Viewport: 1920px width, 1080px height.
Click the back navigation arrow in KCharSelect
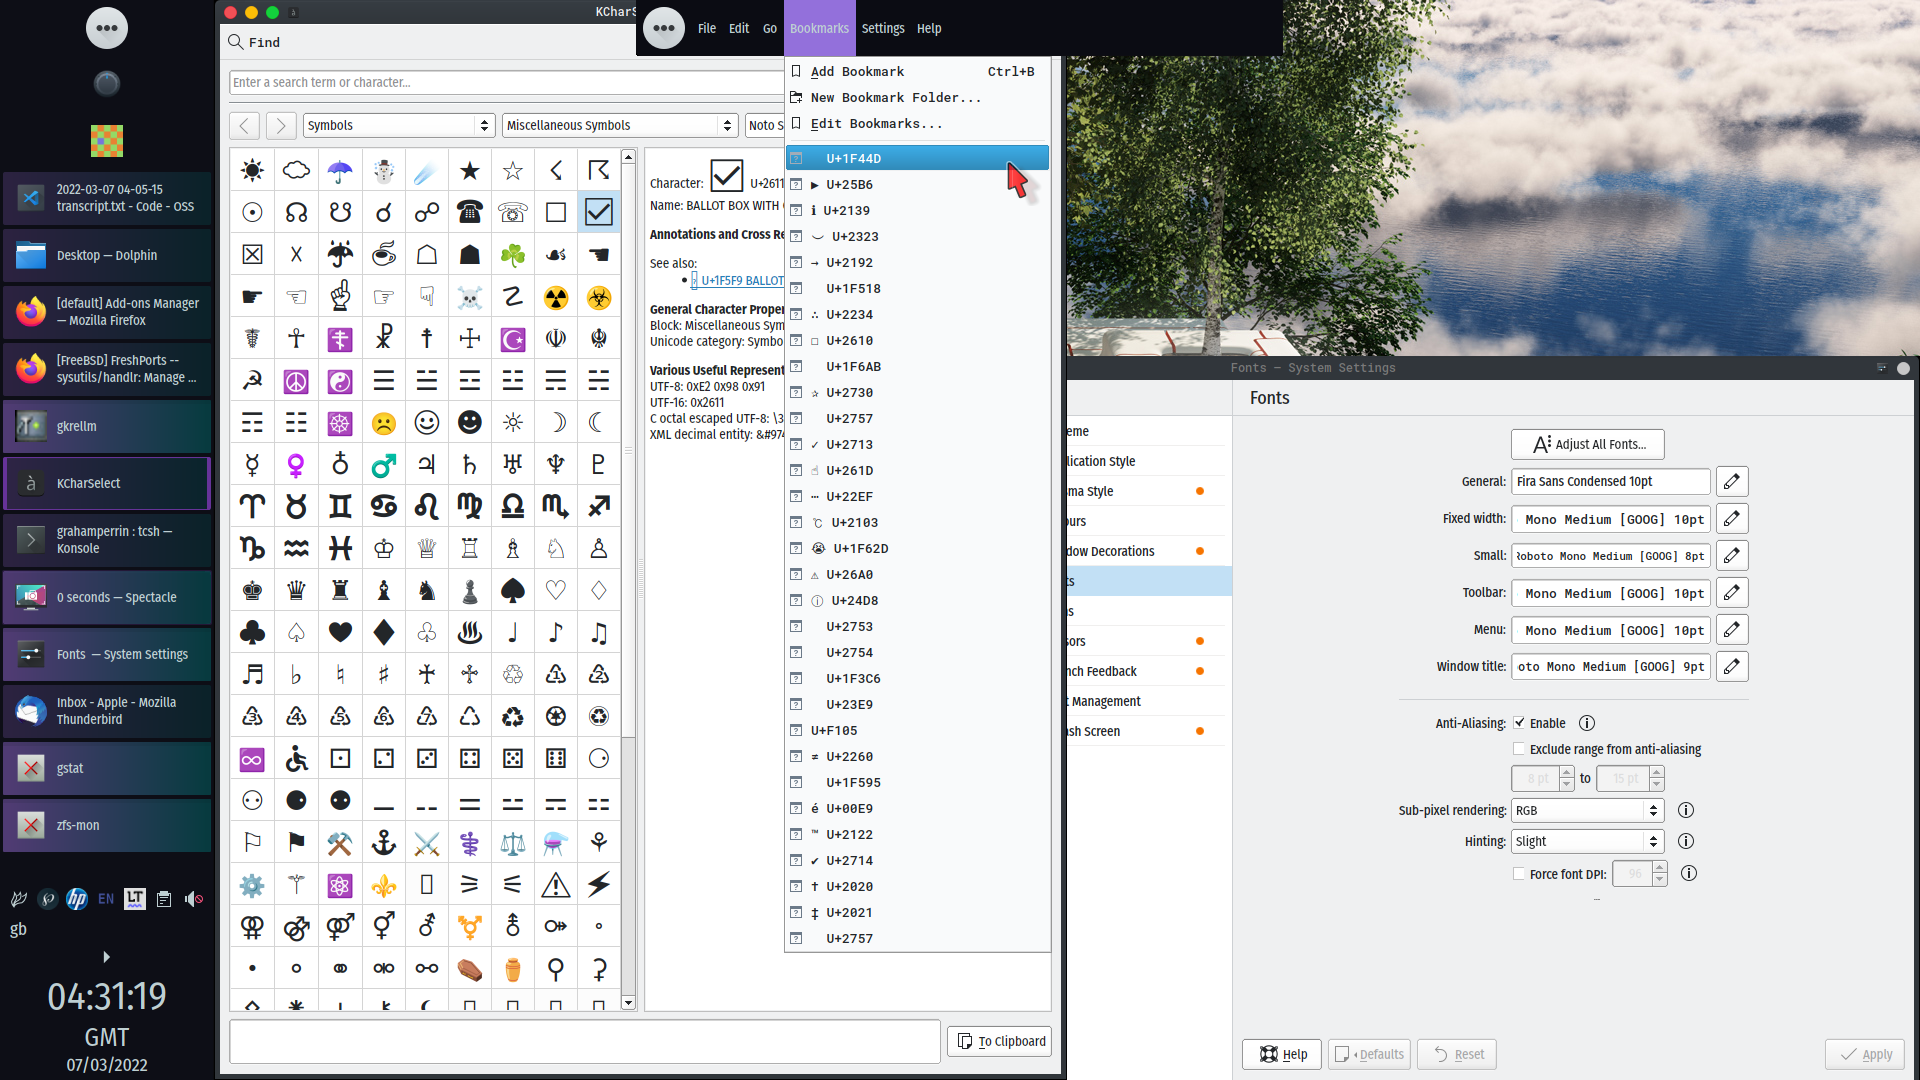tap(244, 125)
